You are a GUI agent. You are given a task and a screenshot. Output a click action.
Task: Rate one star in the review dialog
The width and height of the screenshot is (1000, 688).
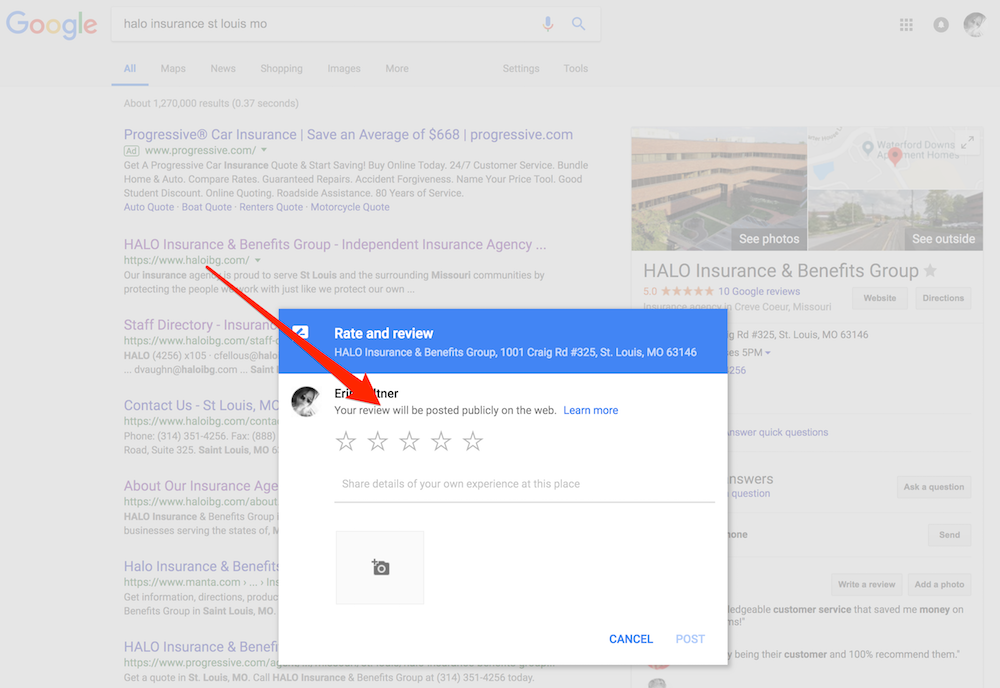tap(346, 441)
